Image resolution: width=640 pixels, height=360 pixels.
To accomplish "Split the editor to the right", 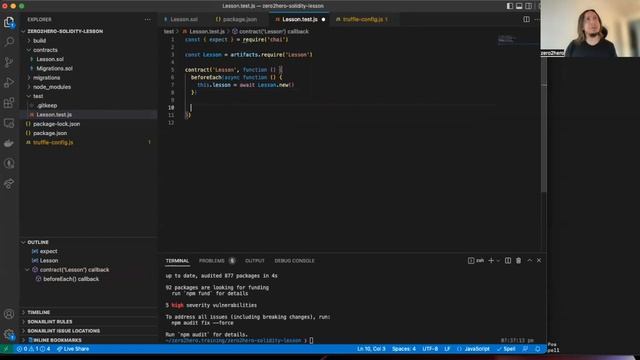I will click(527, 19).
